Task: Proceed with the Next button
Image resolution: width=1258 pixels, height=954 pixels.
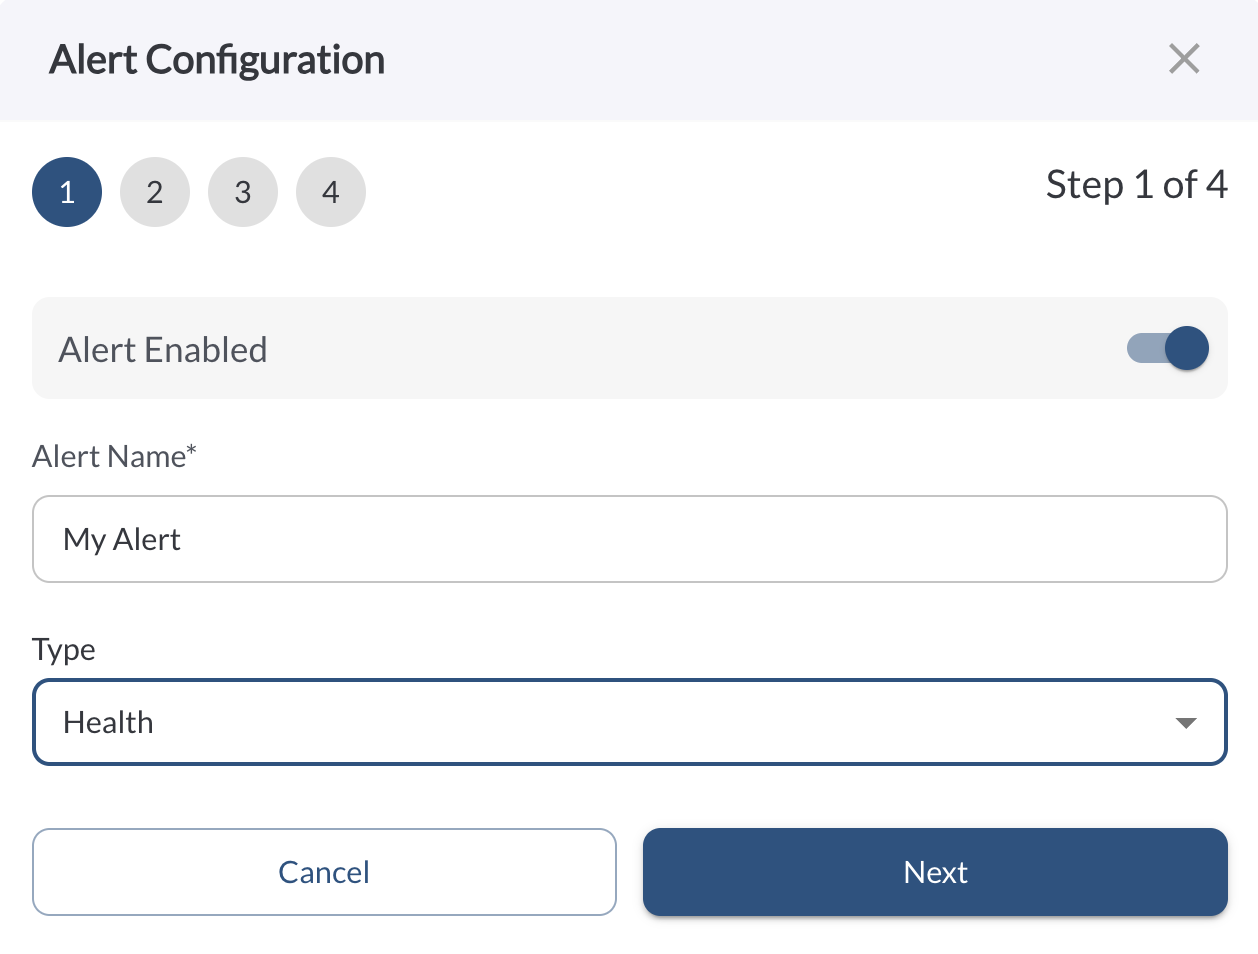Action: tap(935, 872)
